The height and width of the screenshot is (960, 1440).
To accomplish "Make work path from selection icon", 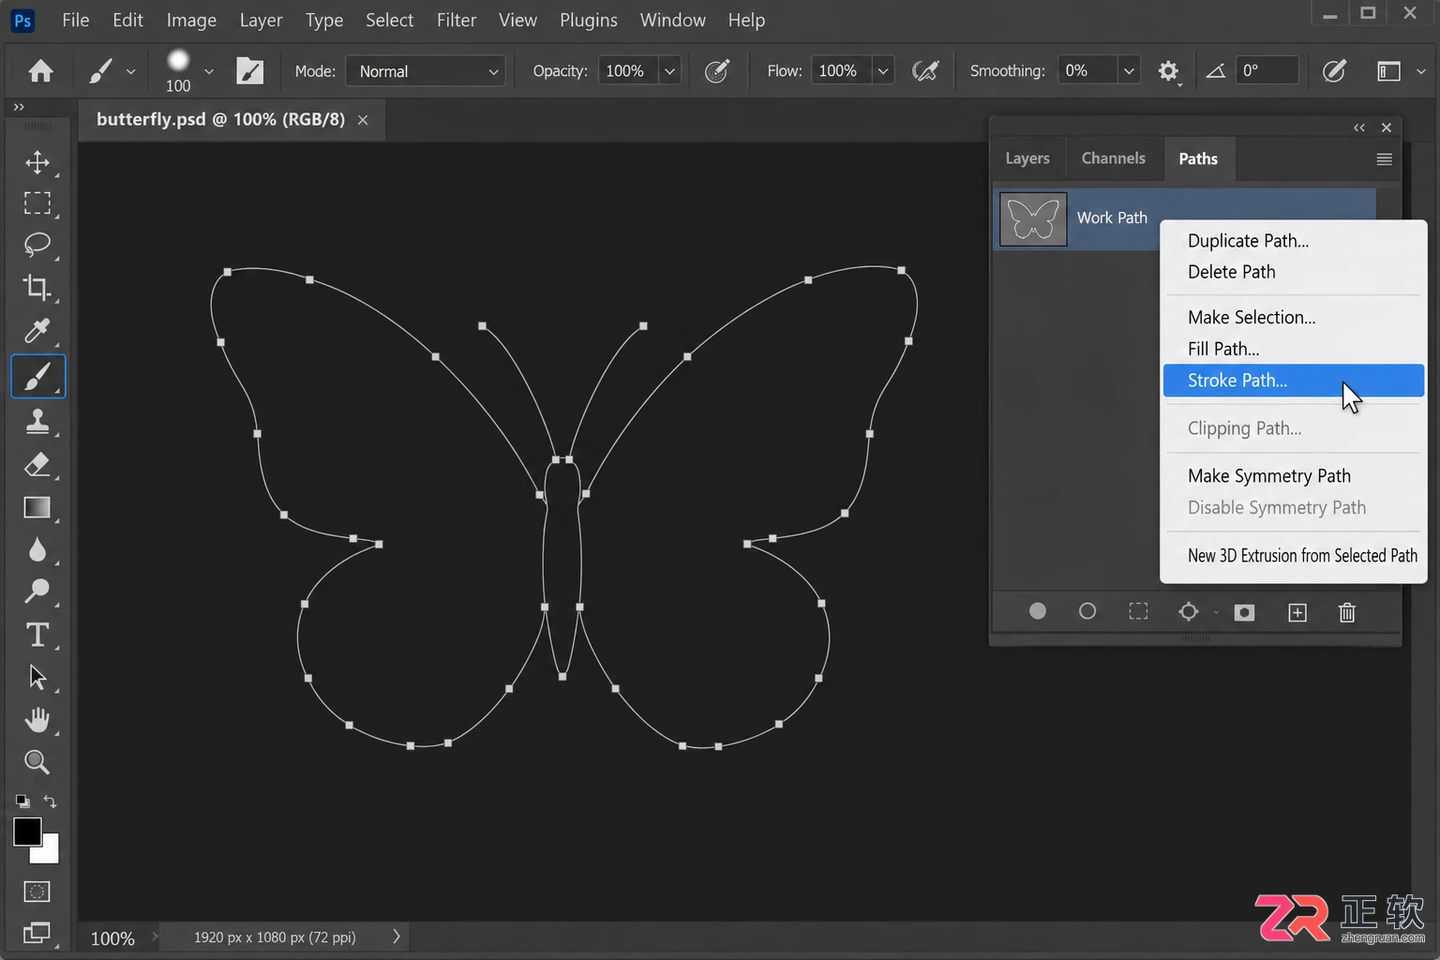I will coord(1189,611).
